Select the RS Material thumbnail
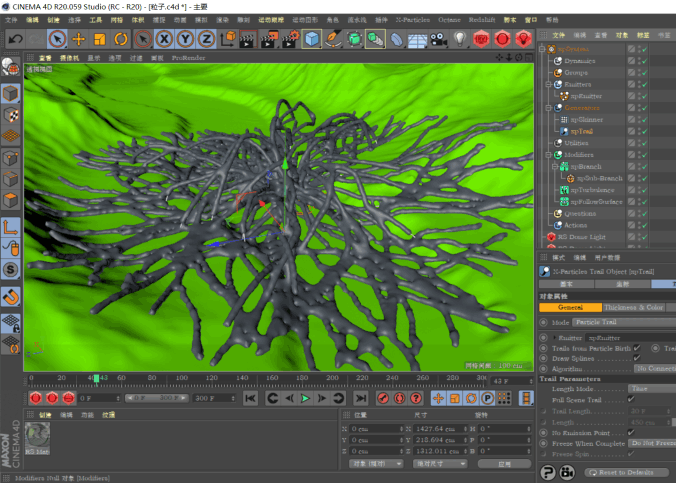676x483 pixels. coord(37,439)
